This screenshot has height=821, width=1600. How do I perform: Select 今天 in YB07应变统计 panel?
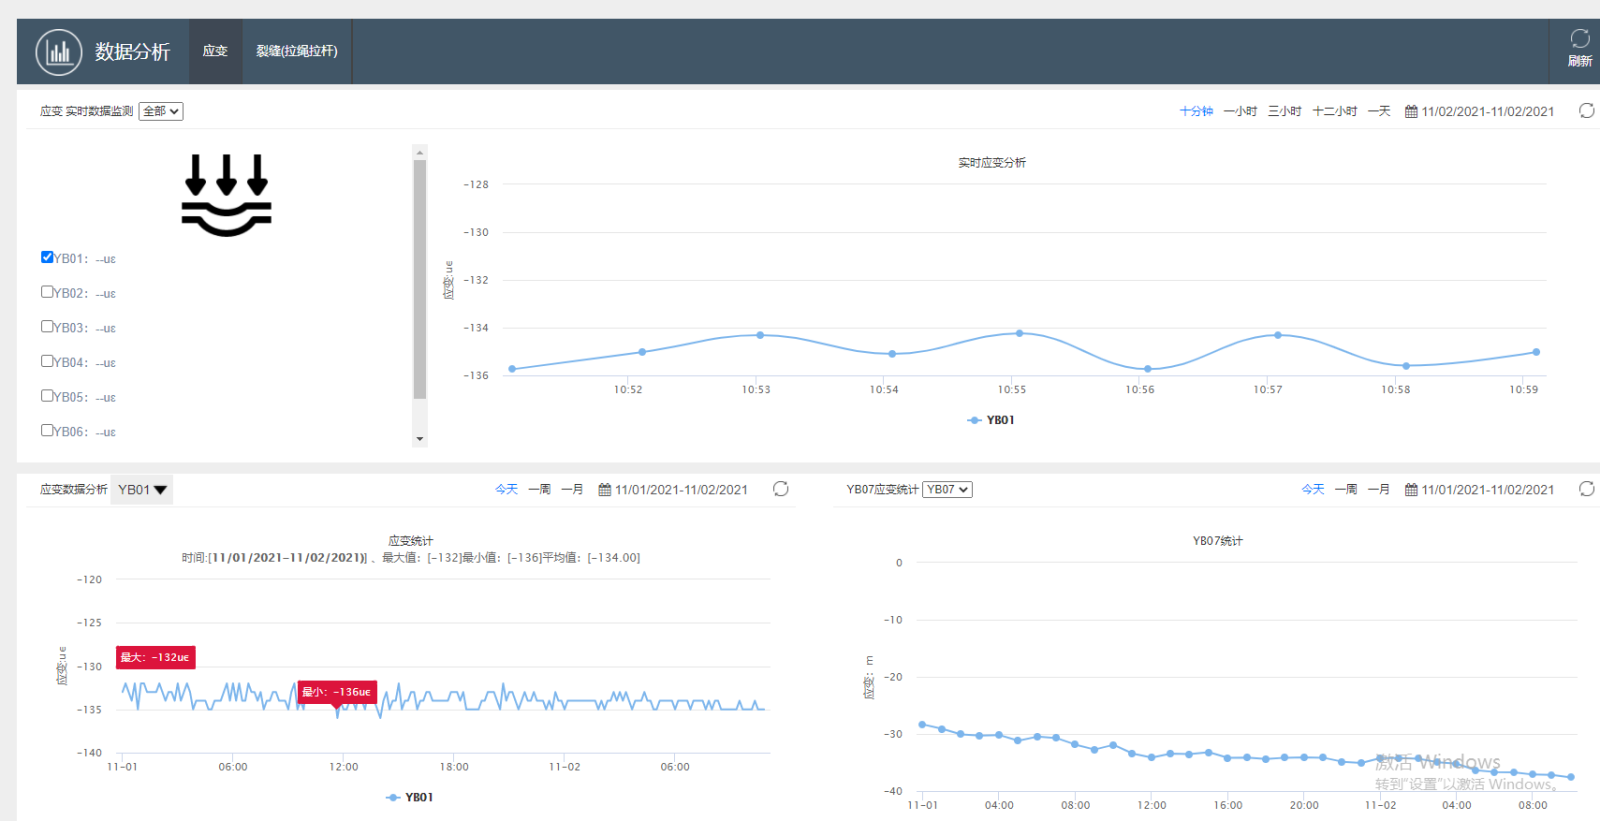[1313, 489]
